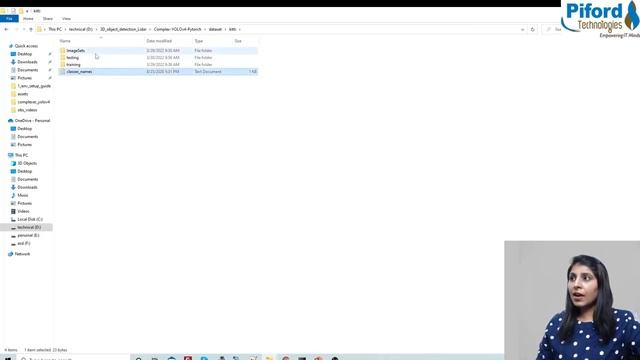Select technical (D:) drive in sidebar
This screenshot has height=360, width=640.
pos(29,227)
